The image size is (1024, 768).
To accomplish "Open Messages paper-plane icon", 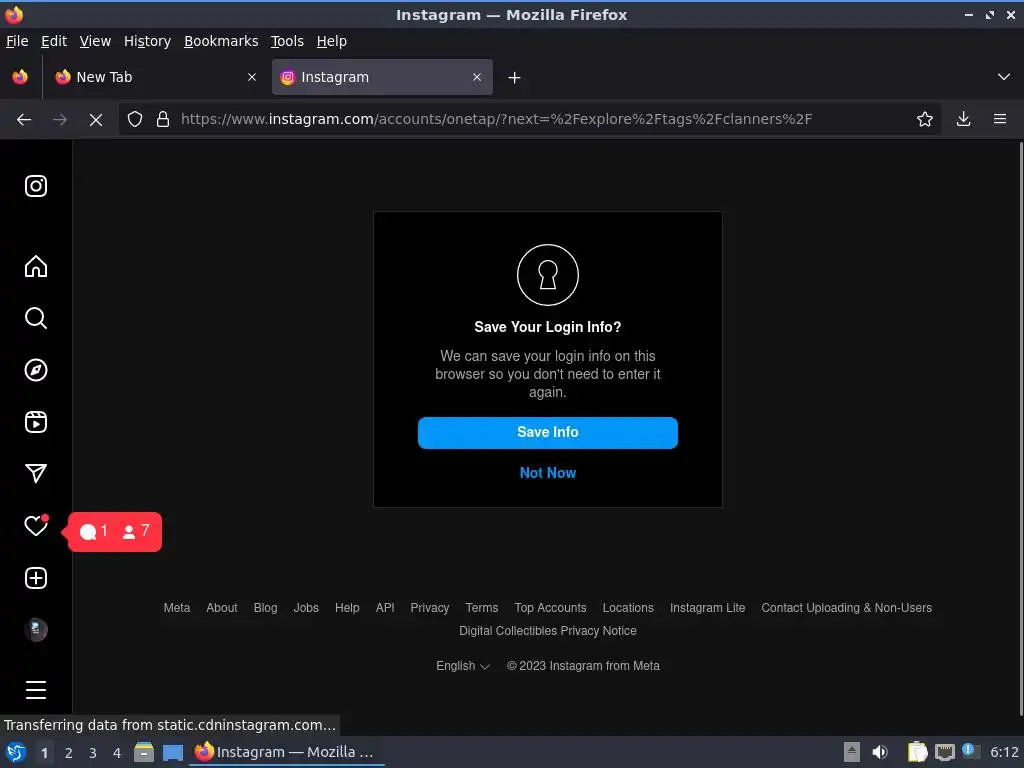I will point(36,473).
